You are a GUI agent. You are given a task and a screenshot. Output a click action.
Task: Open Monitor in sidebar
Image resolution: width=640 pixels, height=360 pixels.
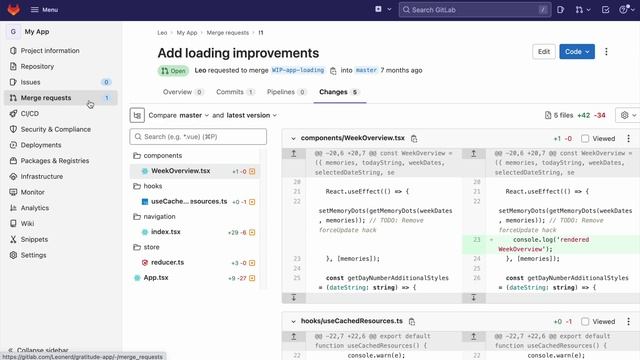point(32,192)
